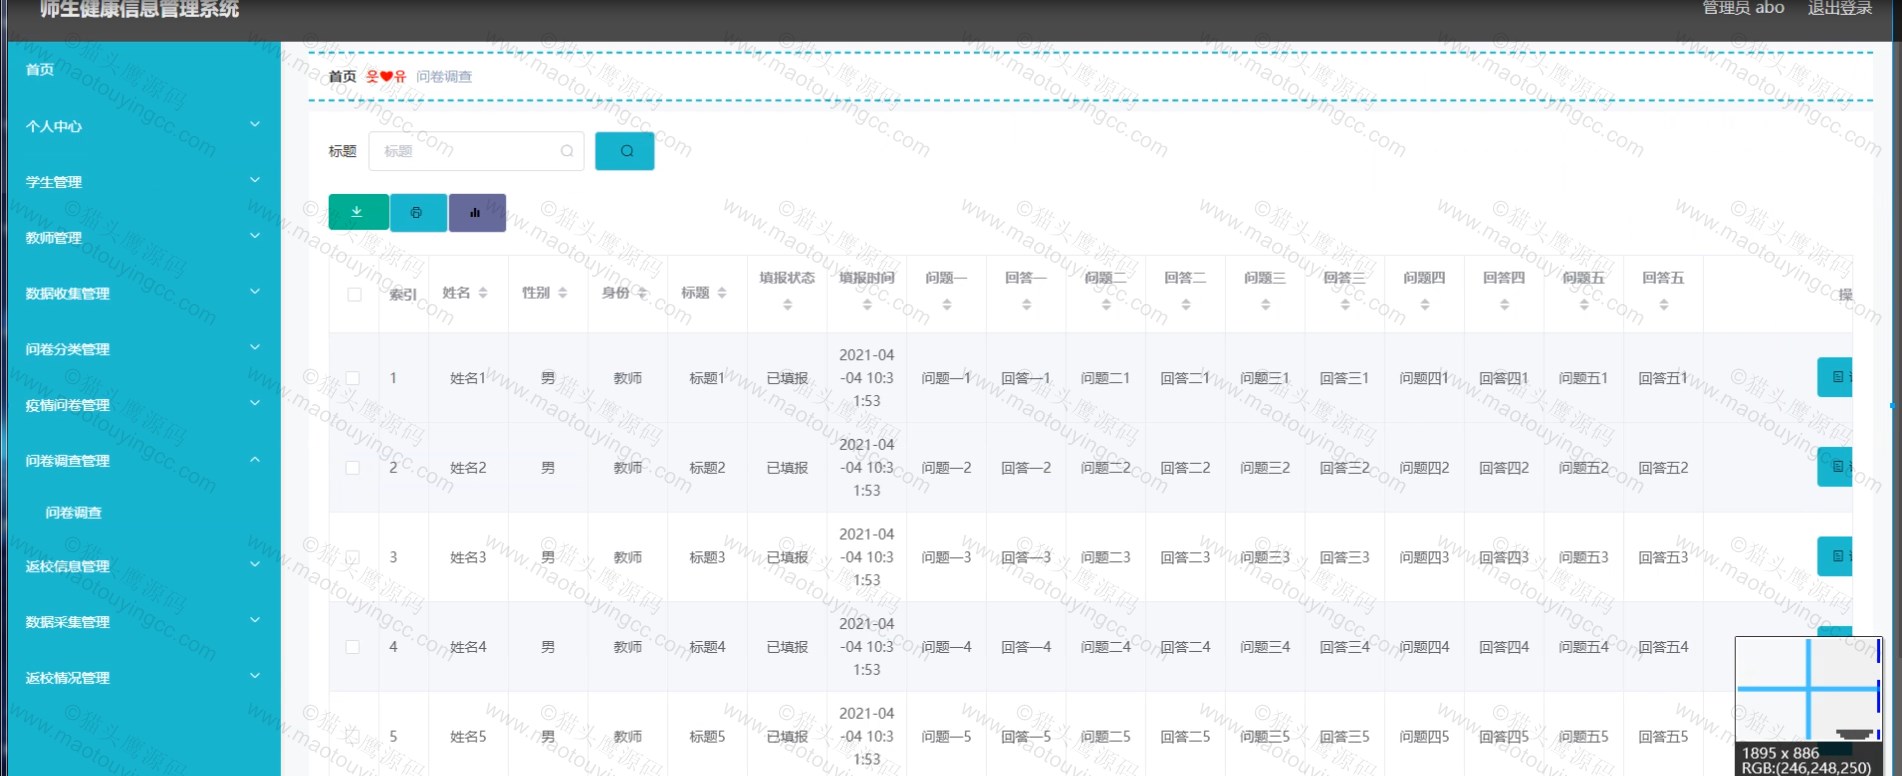Expand the 疫情问卷管理 sidebar section

click(143, 405)
